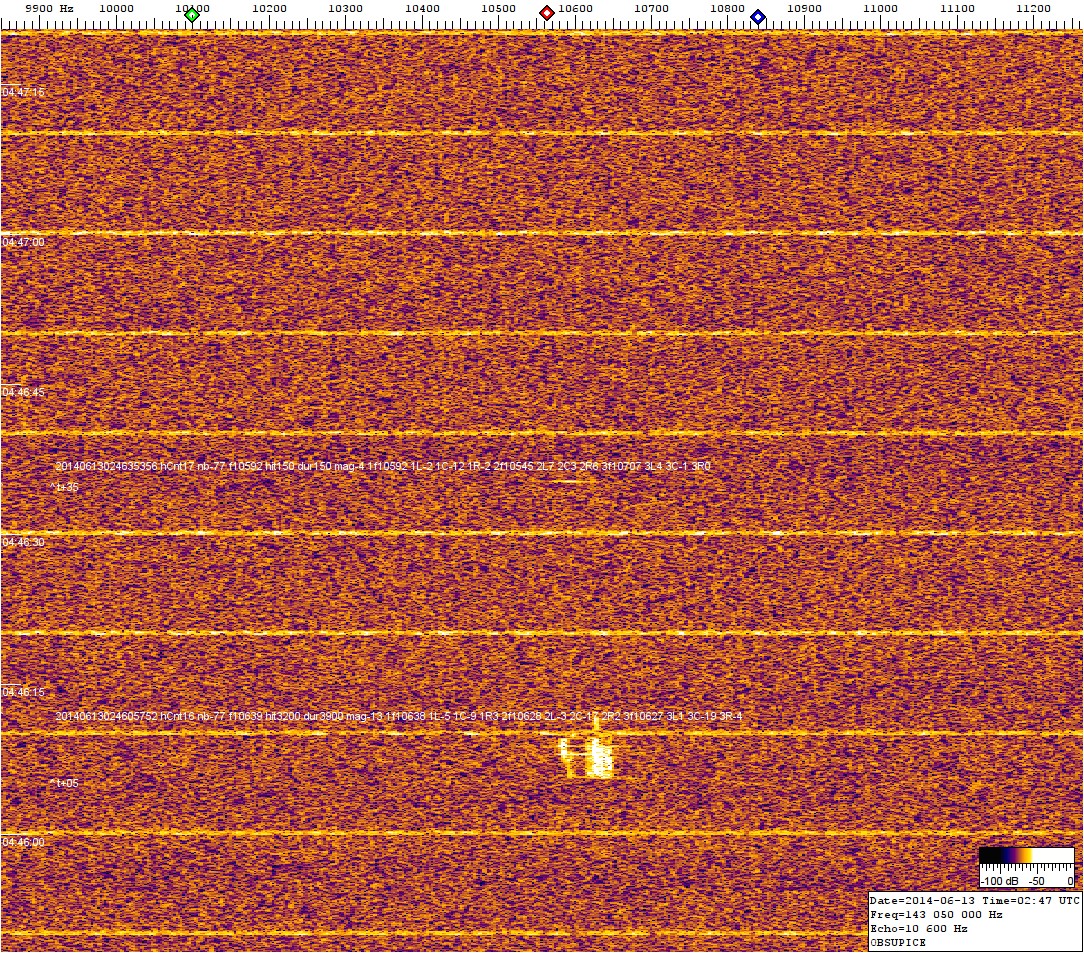Click the red diamond frequency marker
Screen dimensions: 1084x953
coord(547,13)
